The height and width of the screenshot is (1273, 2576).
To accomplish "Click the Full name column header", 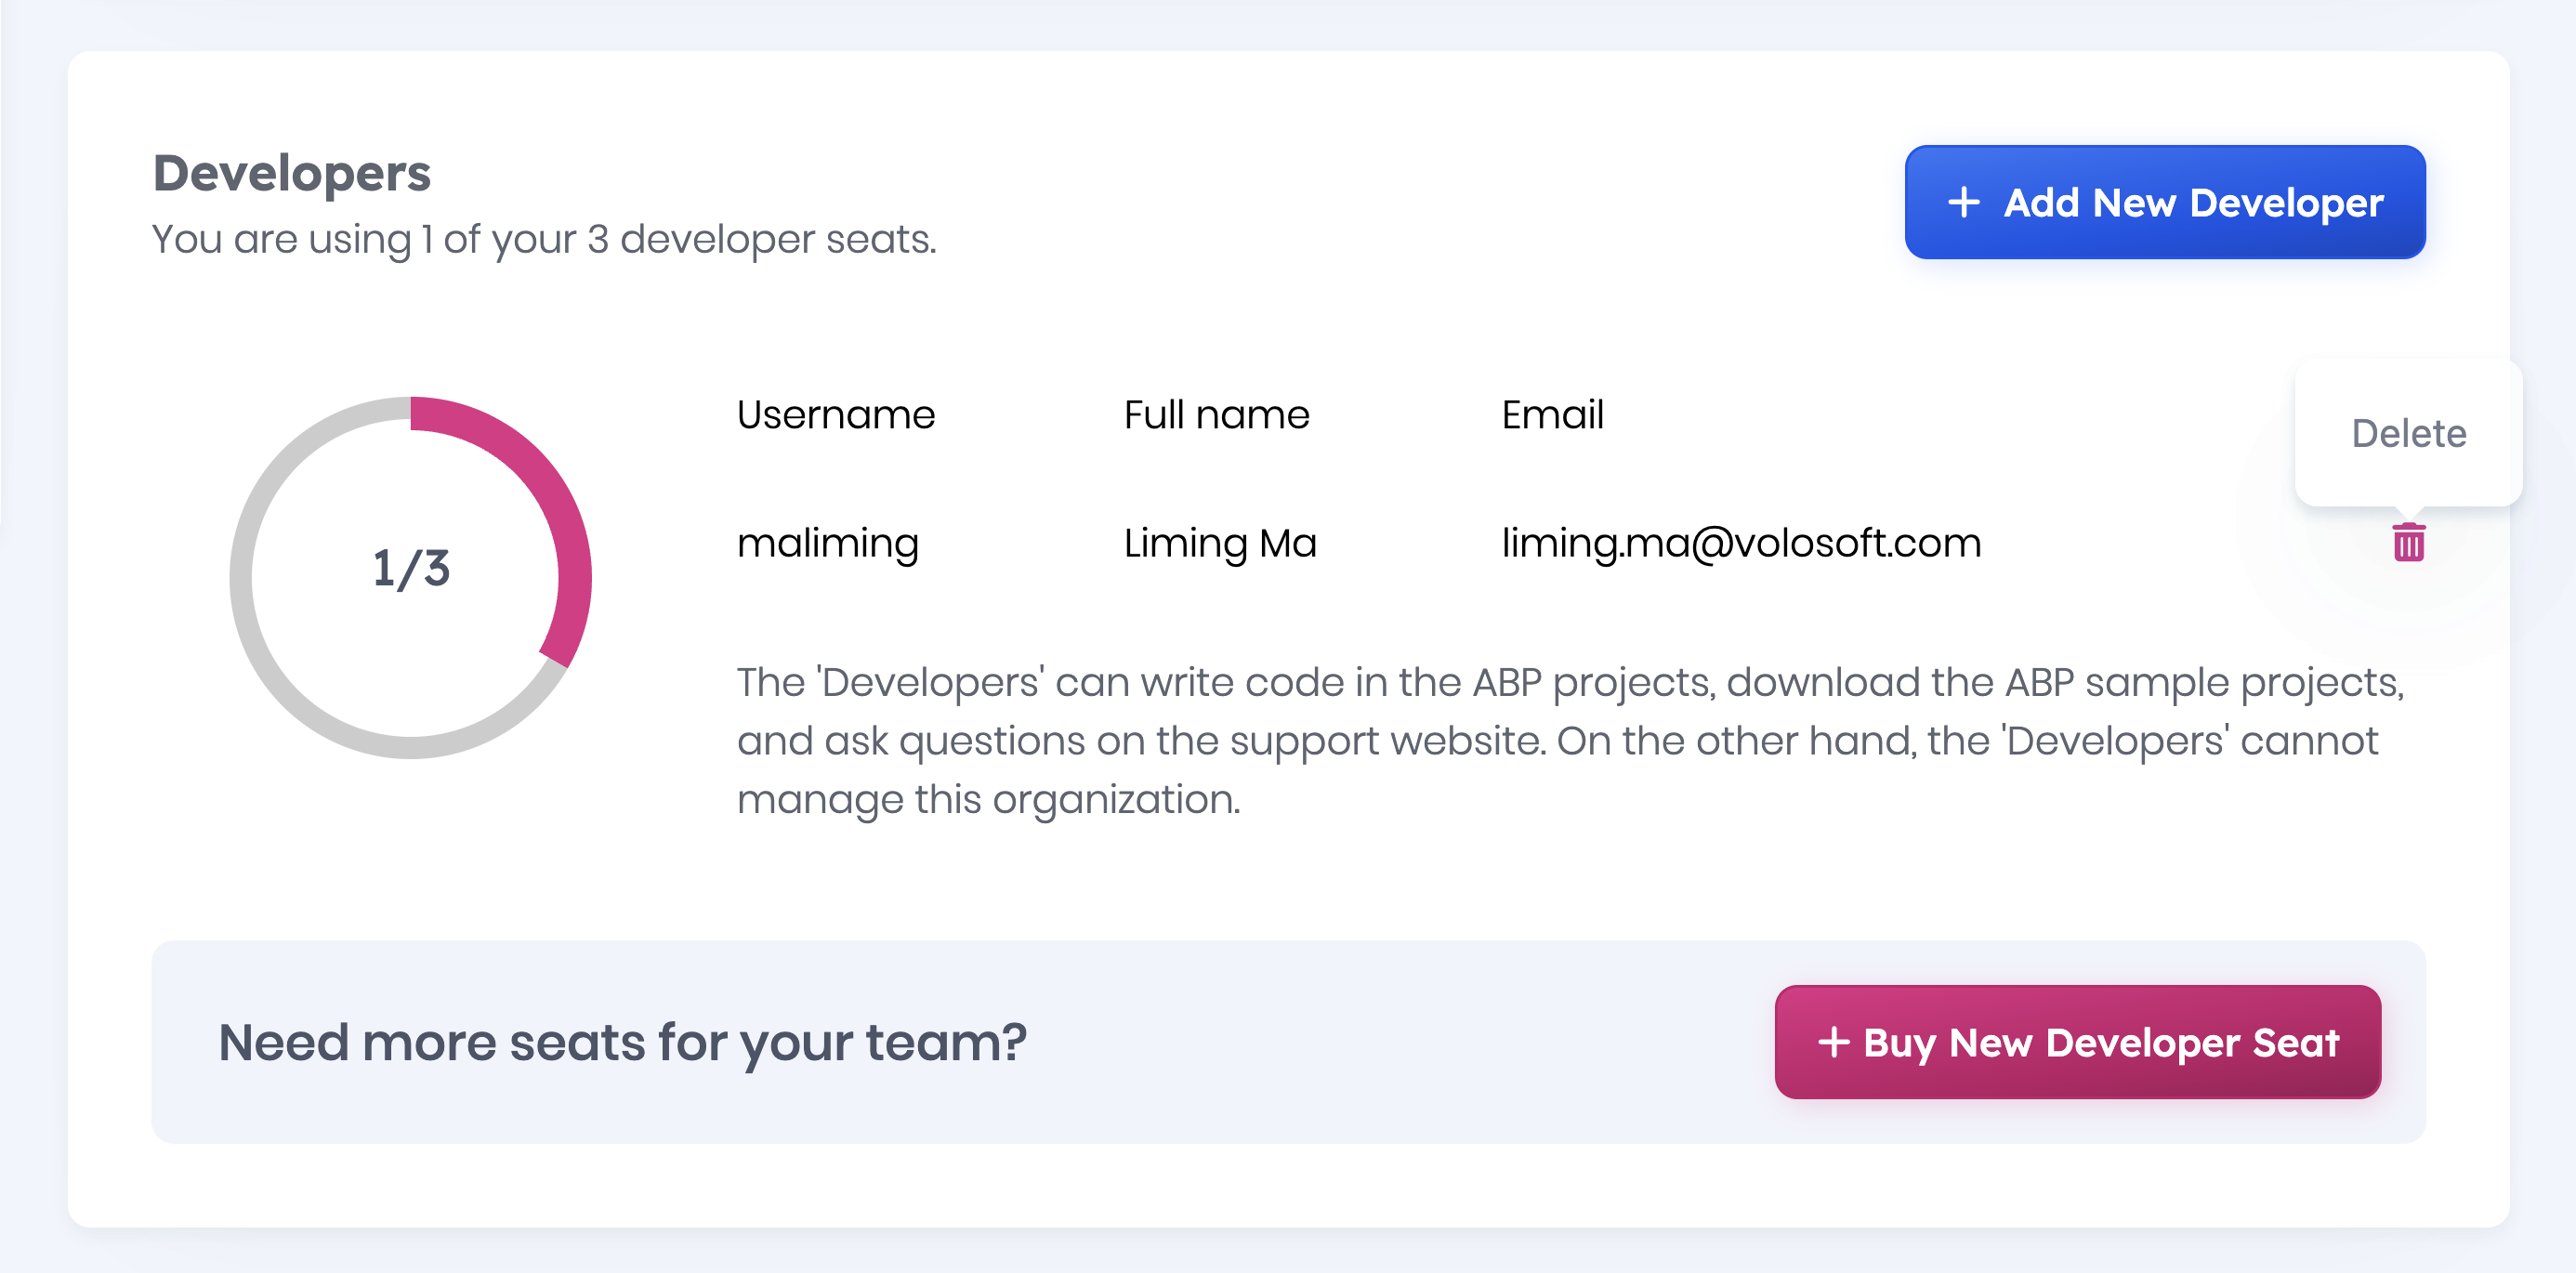I will pos(1216,415).
